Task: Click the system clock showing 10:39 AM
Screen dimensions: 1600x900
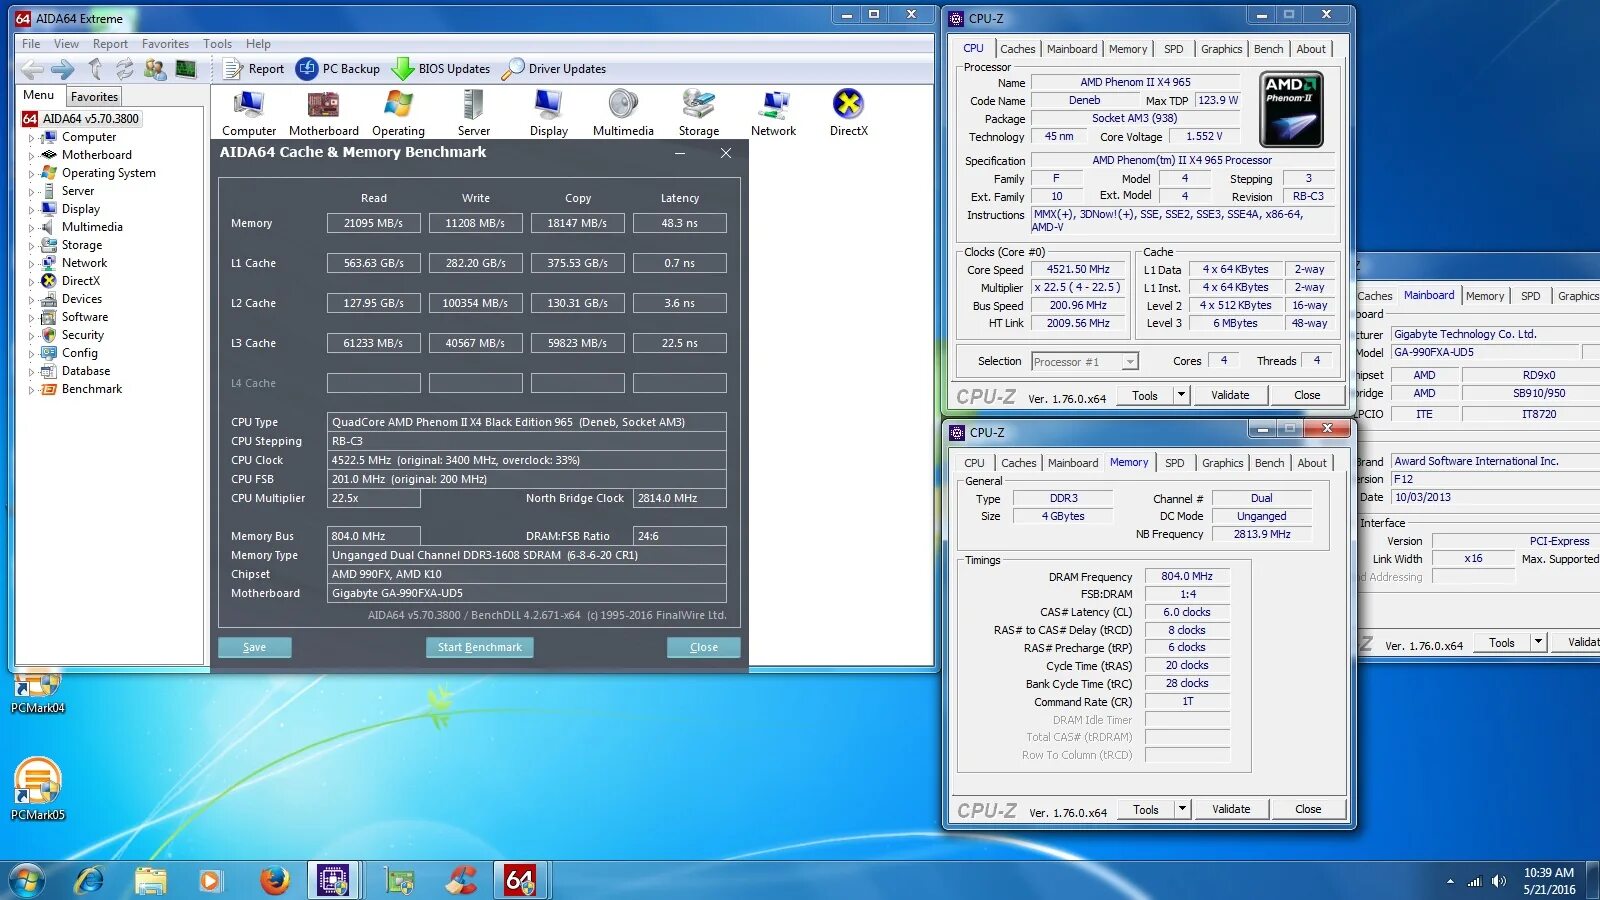Action: [x=1549, y=873]
